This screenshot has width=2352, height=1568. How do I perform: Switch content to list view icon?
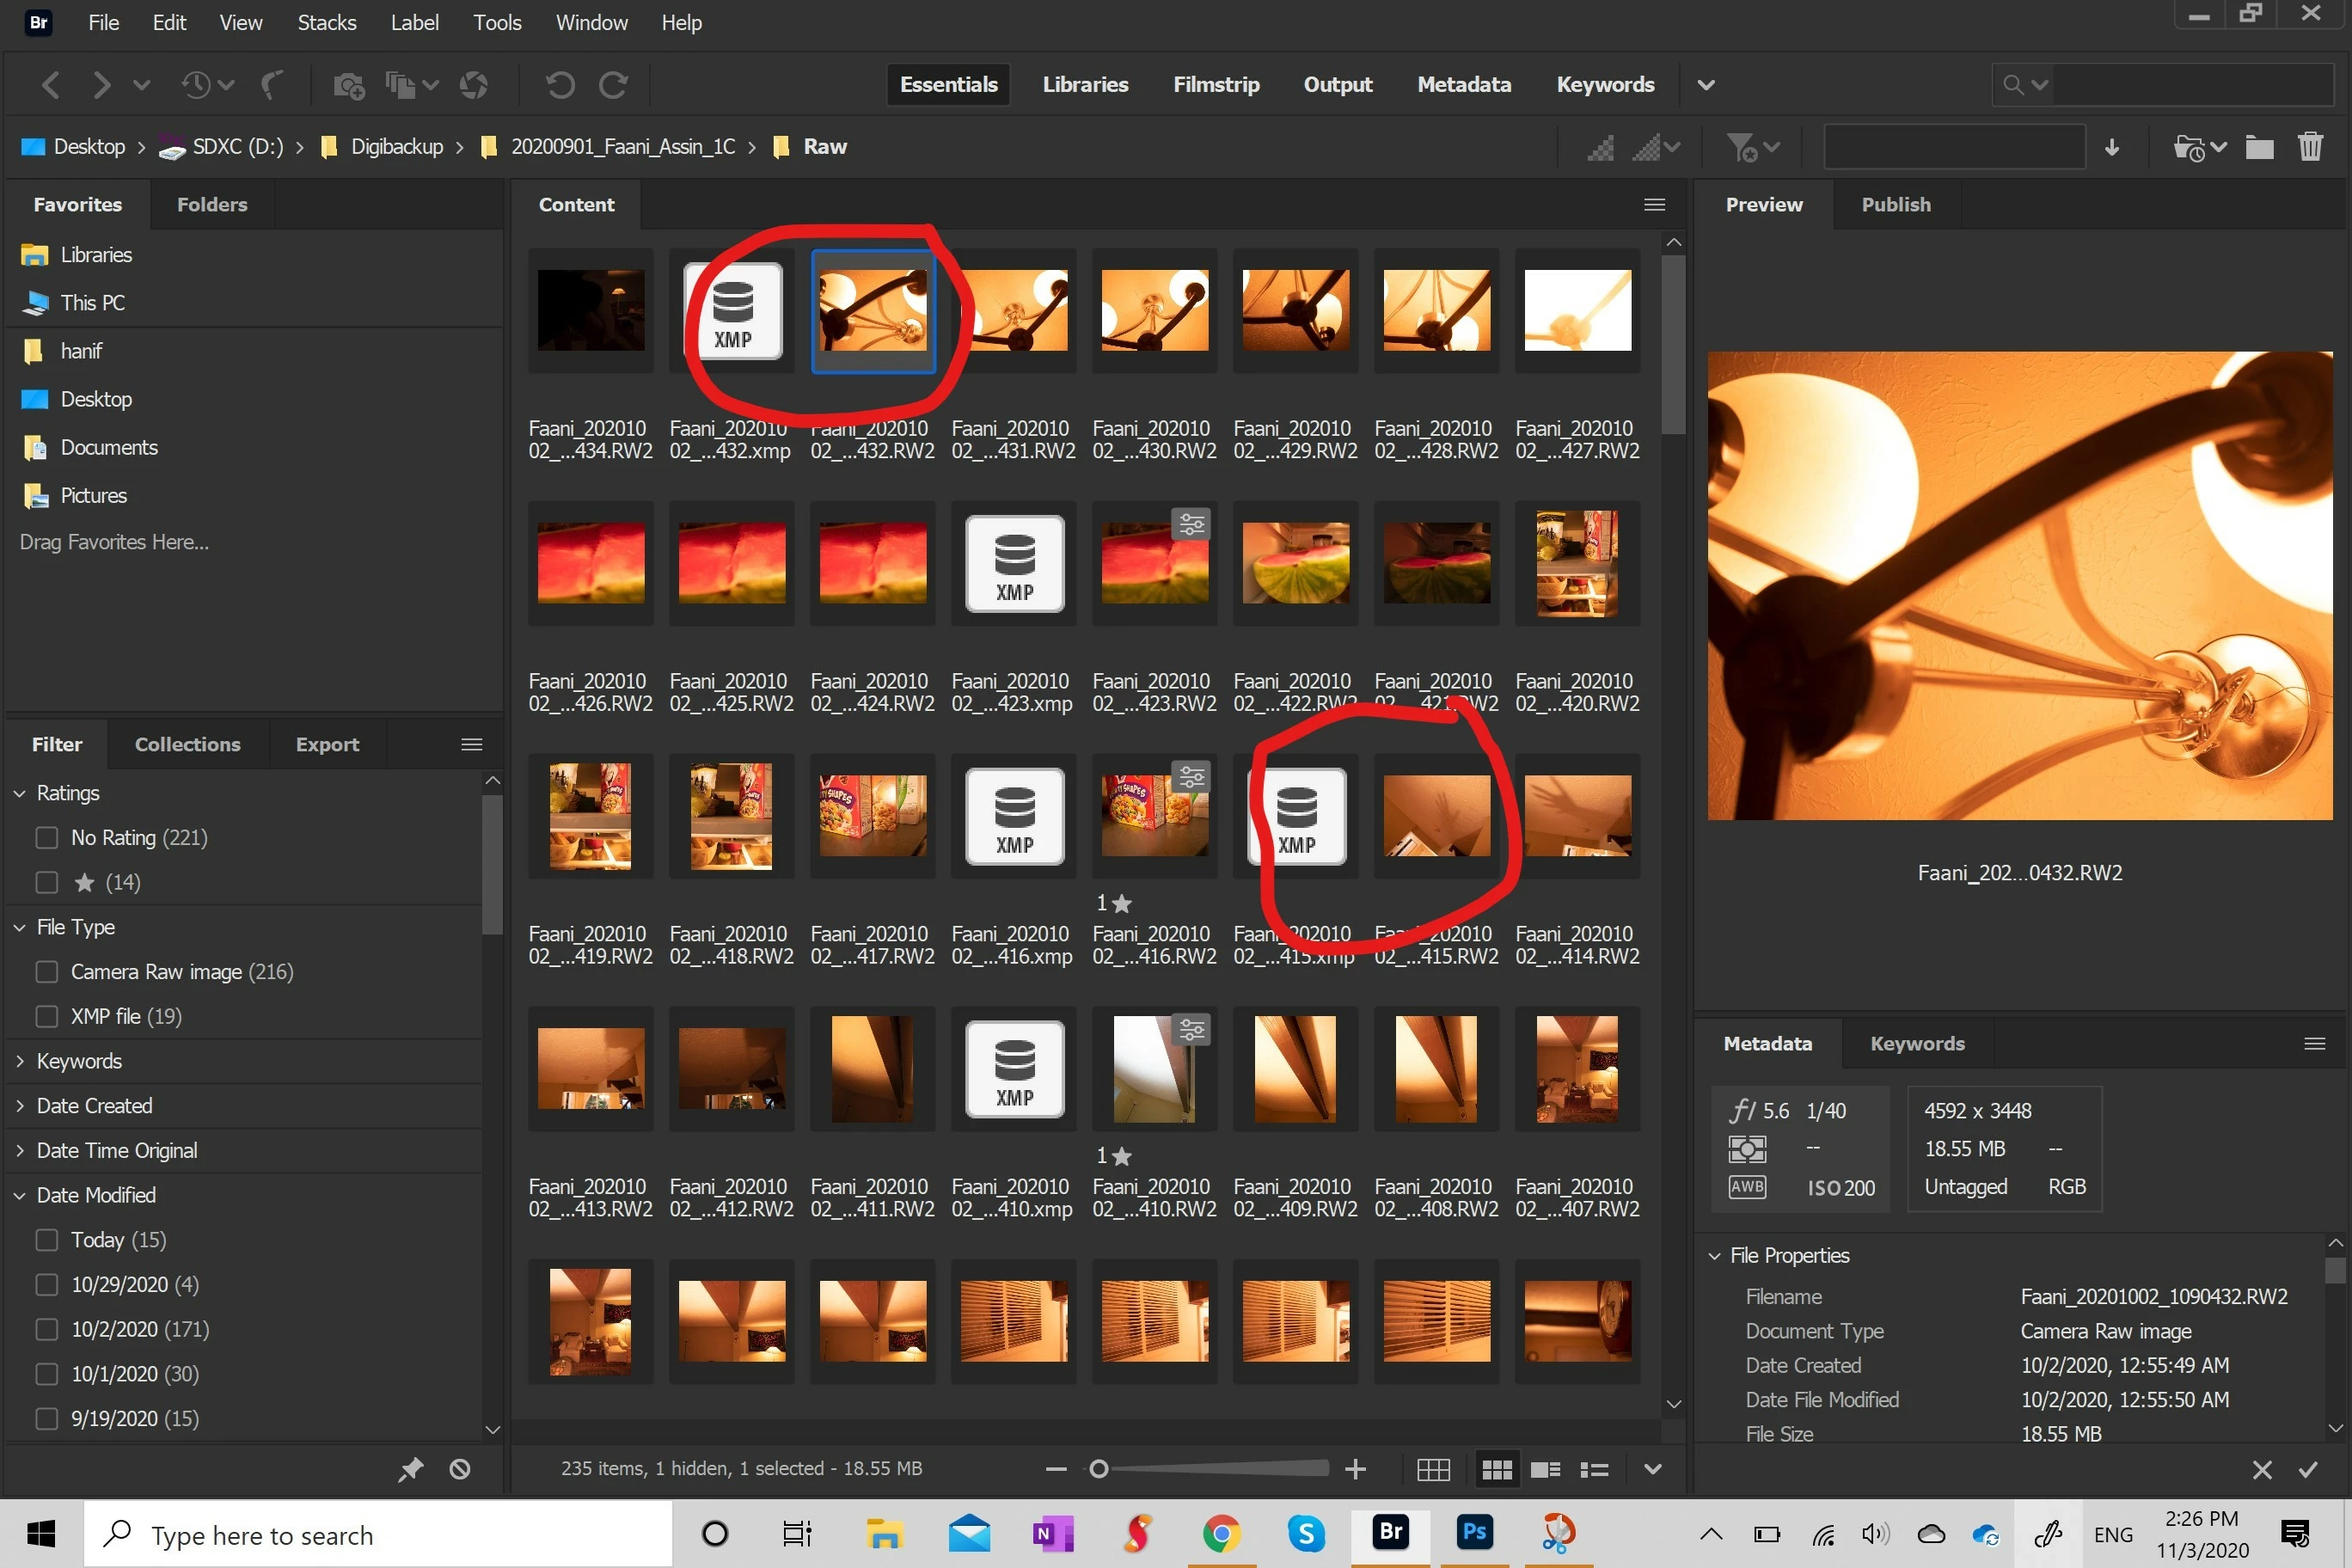[x=1594, y=1469]
